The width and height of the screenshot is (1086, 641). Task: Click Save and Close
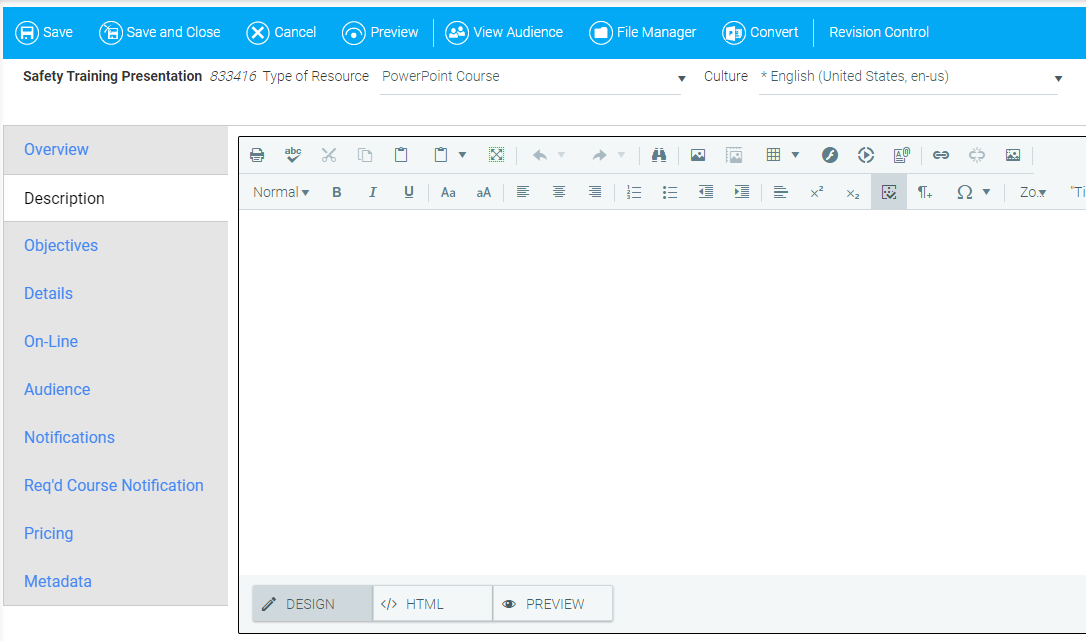159,33
